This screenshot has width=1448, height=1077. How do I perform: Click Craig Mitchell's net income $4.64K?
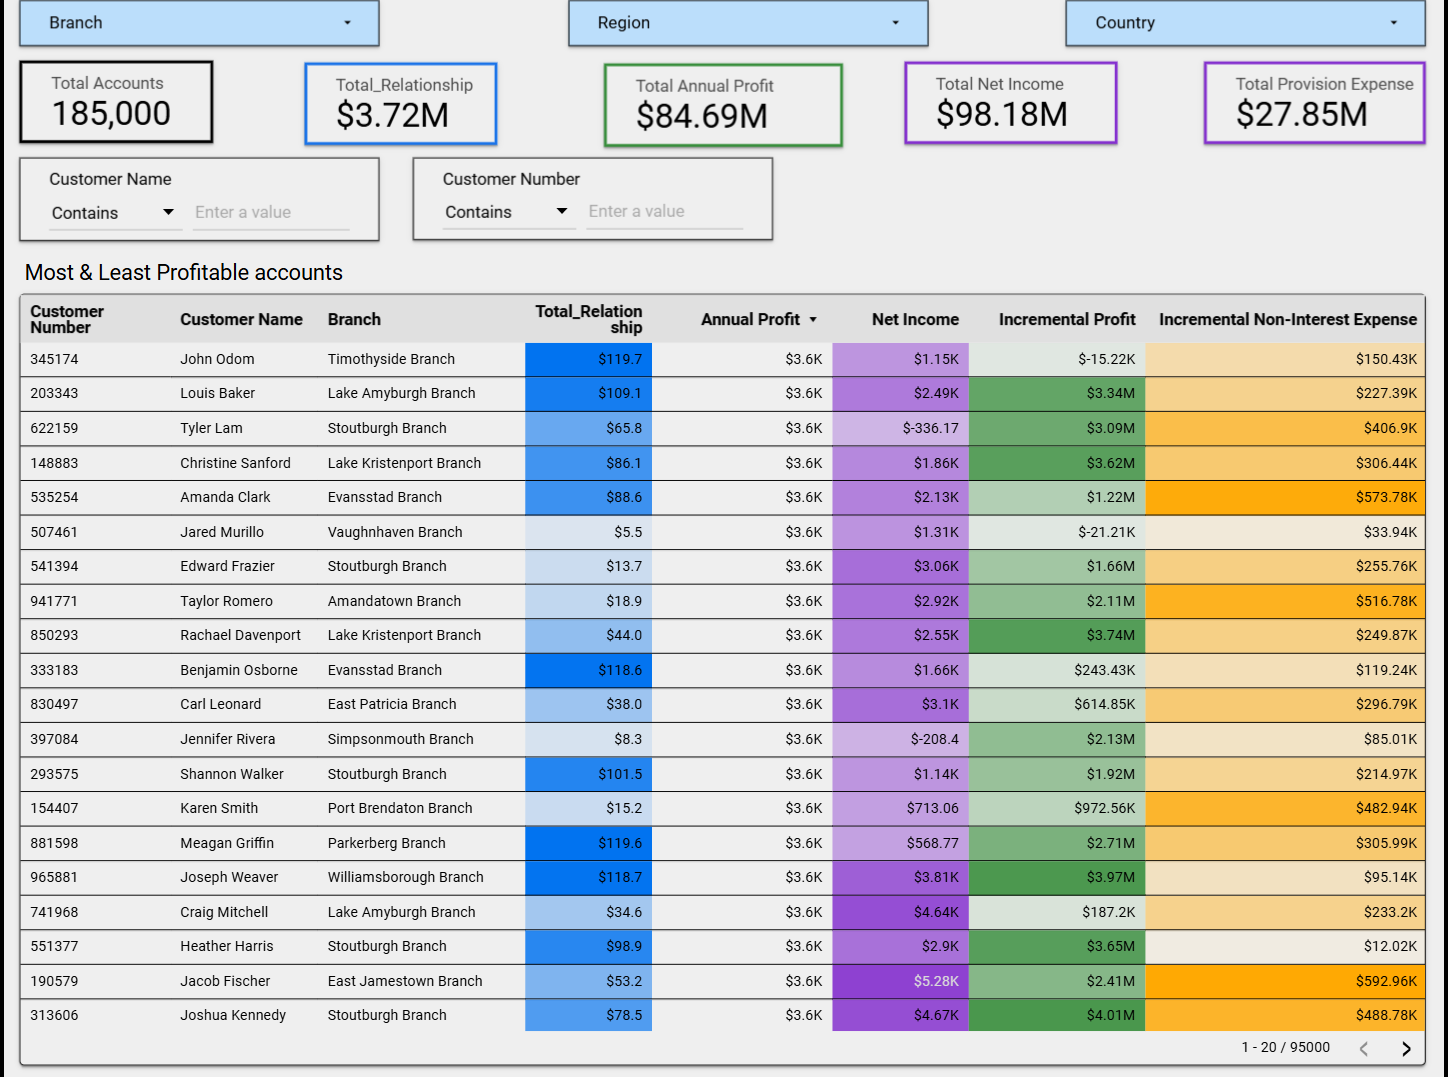[935, 912]
